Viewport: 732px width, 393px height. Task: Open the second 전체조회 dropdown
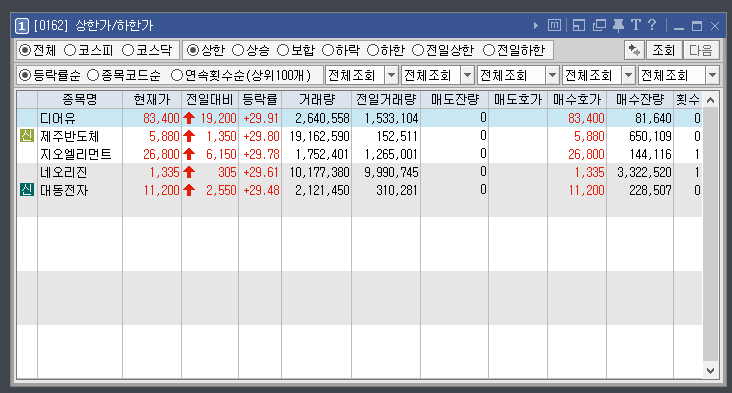[x=467, y=75]
